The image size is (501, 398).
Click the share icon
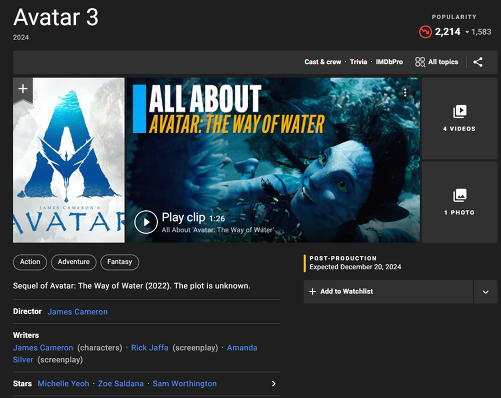[x=478, y=62]
